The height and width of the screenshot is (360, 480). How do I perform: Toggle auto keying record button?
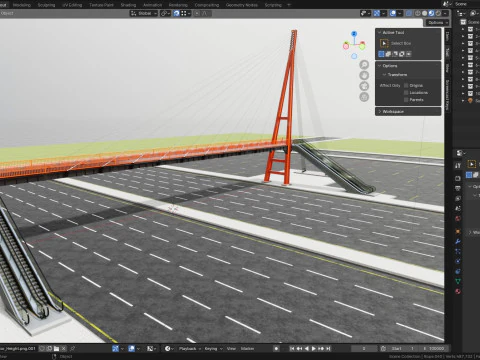point(276,349)
